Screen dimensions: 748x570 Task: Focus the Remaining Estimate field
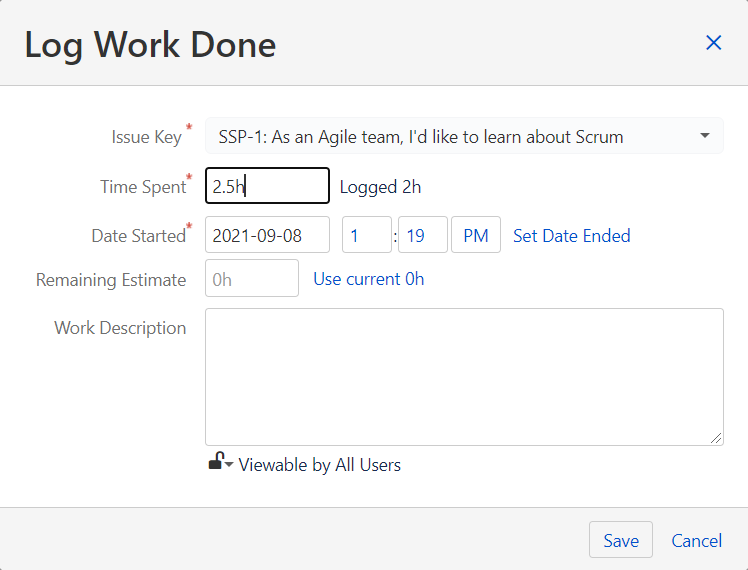coord(252,279)
